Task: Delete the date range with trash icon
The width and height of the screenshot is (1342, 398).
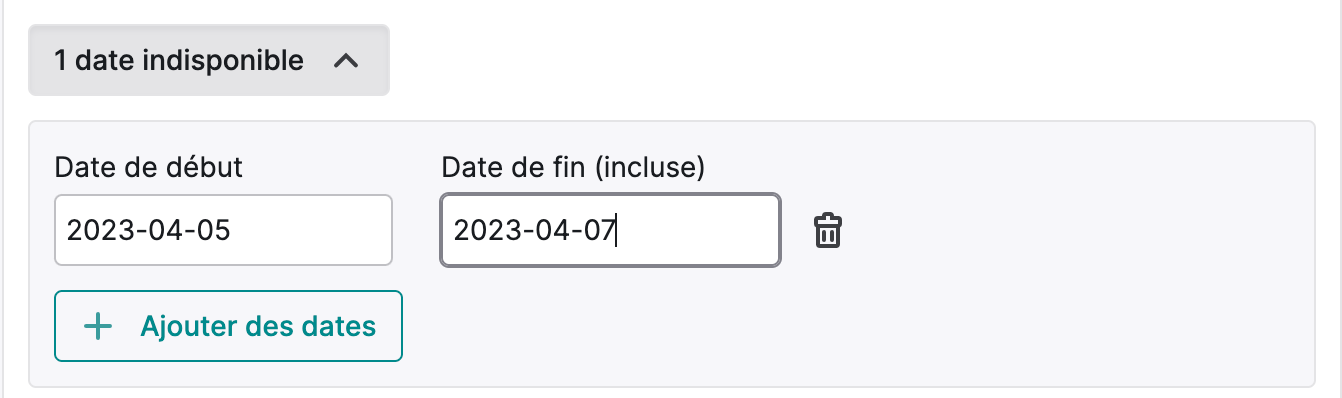Action: pyautogui.click(x=827, y=231)
